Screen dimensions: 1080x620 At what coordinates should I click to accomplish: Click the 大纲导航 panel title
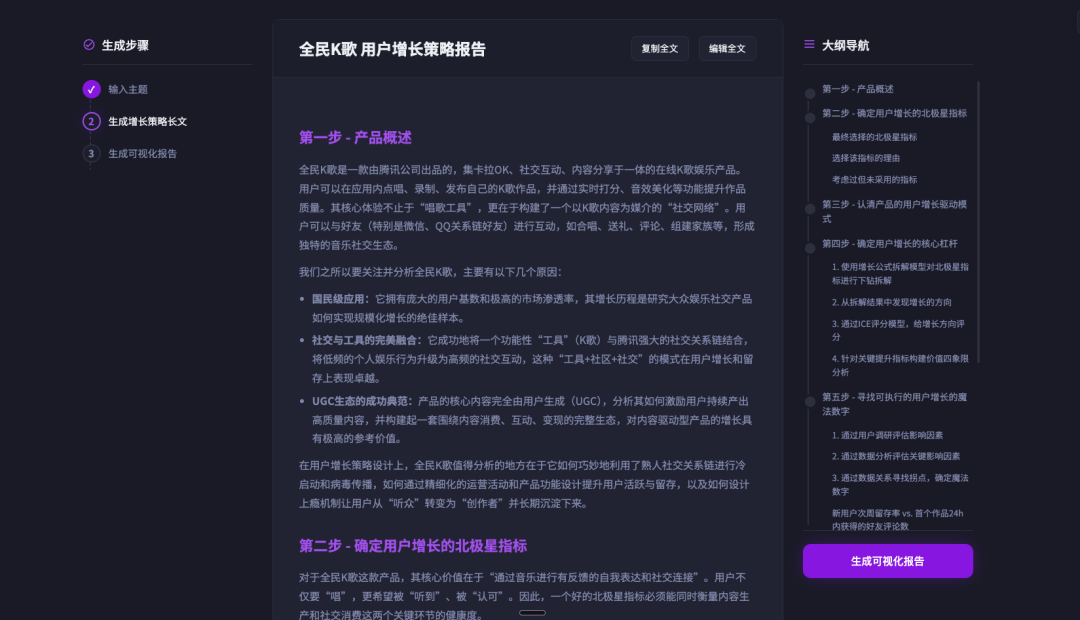tap(845, 45)
